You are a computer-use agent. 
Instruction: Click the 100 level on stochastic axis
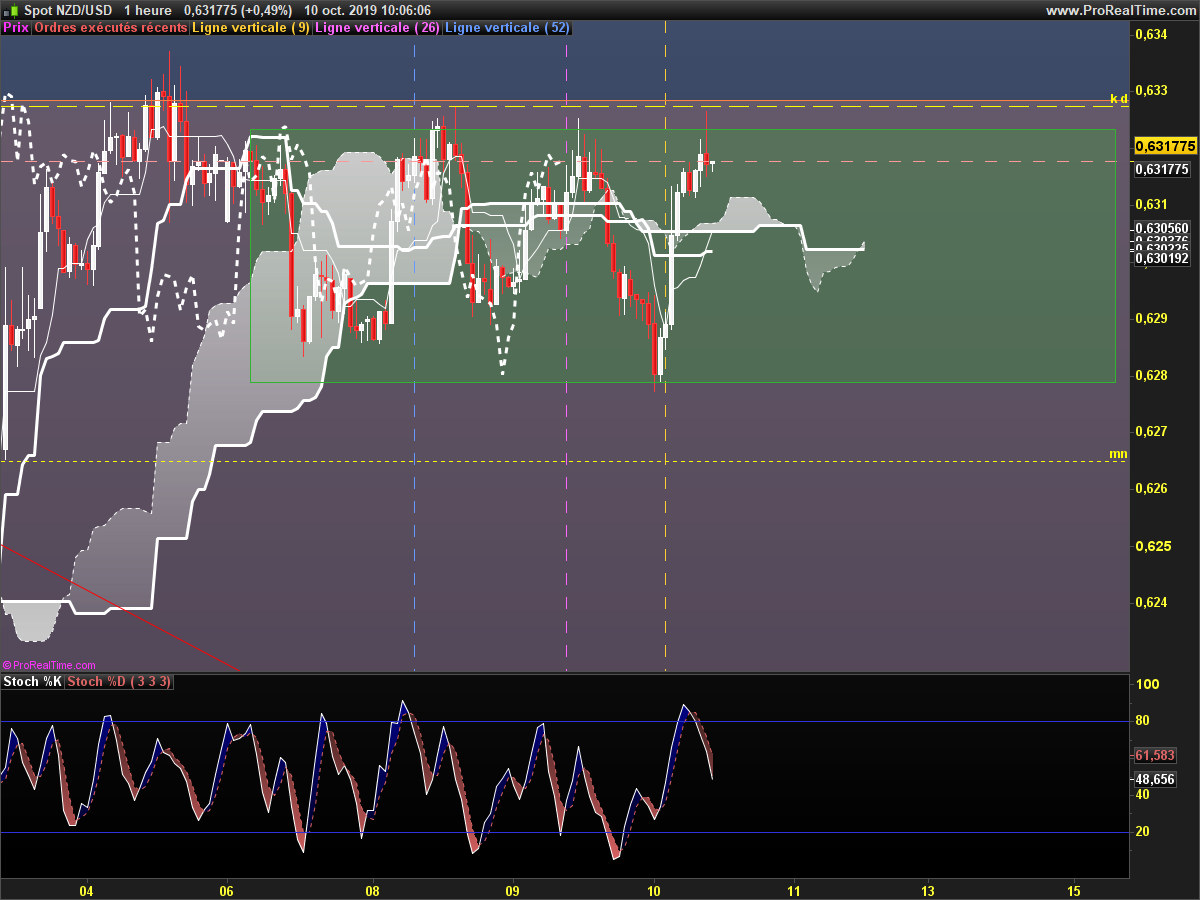(1148, 685)
